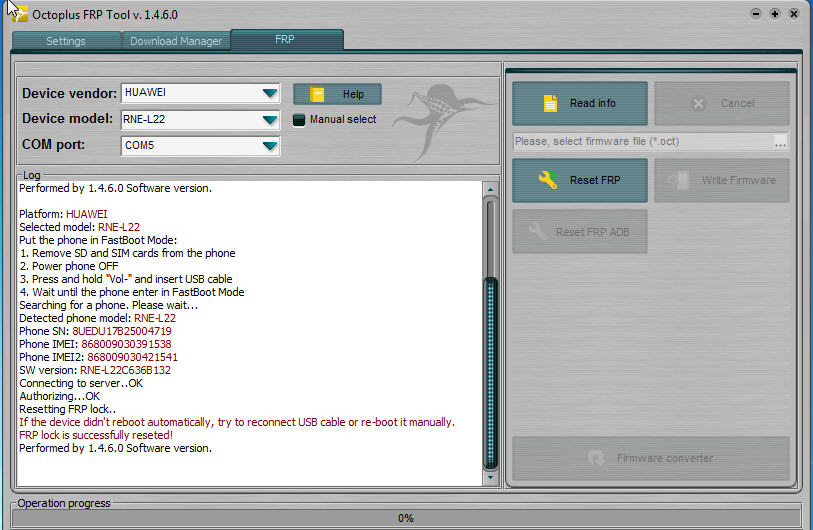This screenshot has height=530, width=813.
Task: Click the 'Authorizing...OK' log line
Action: point(60,396)
